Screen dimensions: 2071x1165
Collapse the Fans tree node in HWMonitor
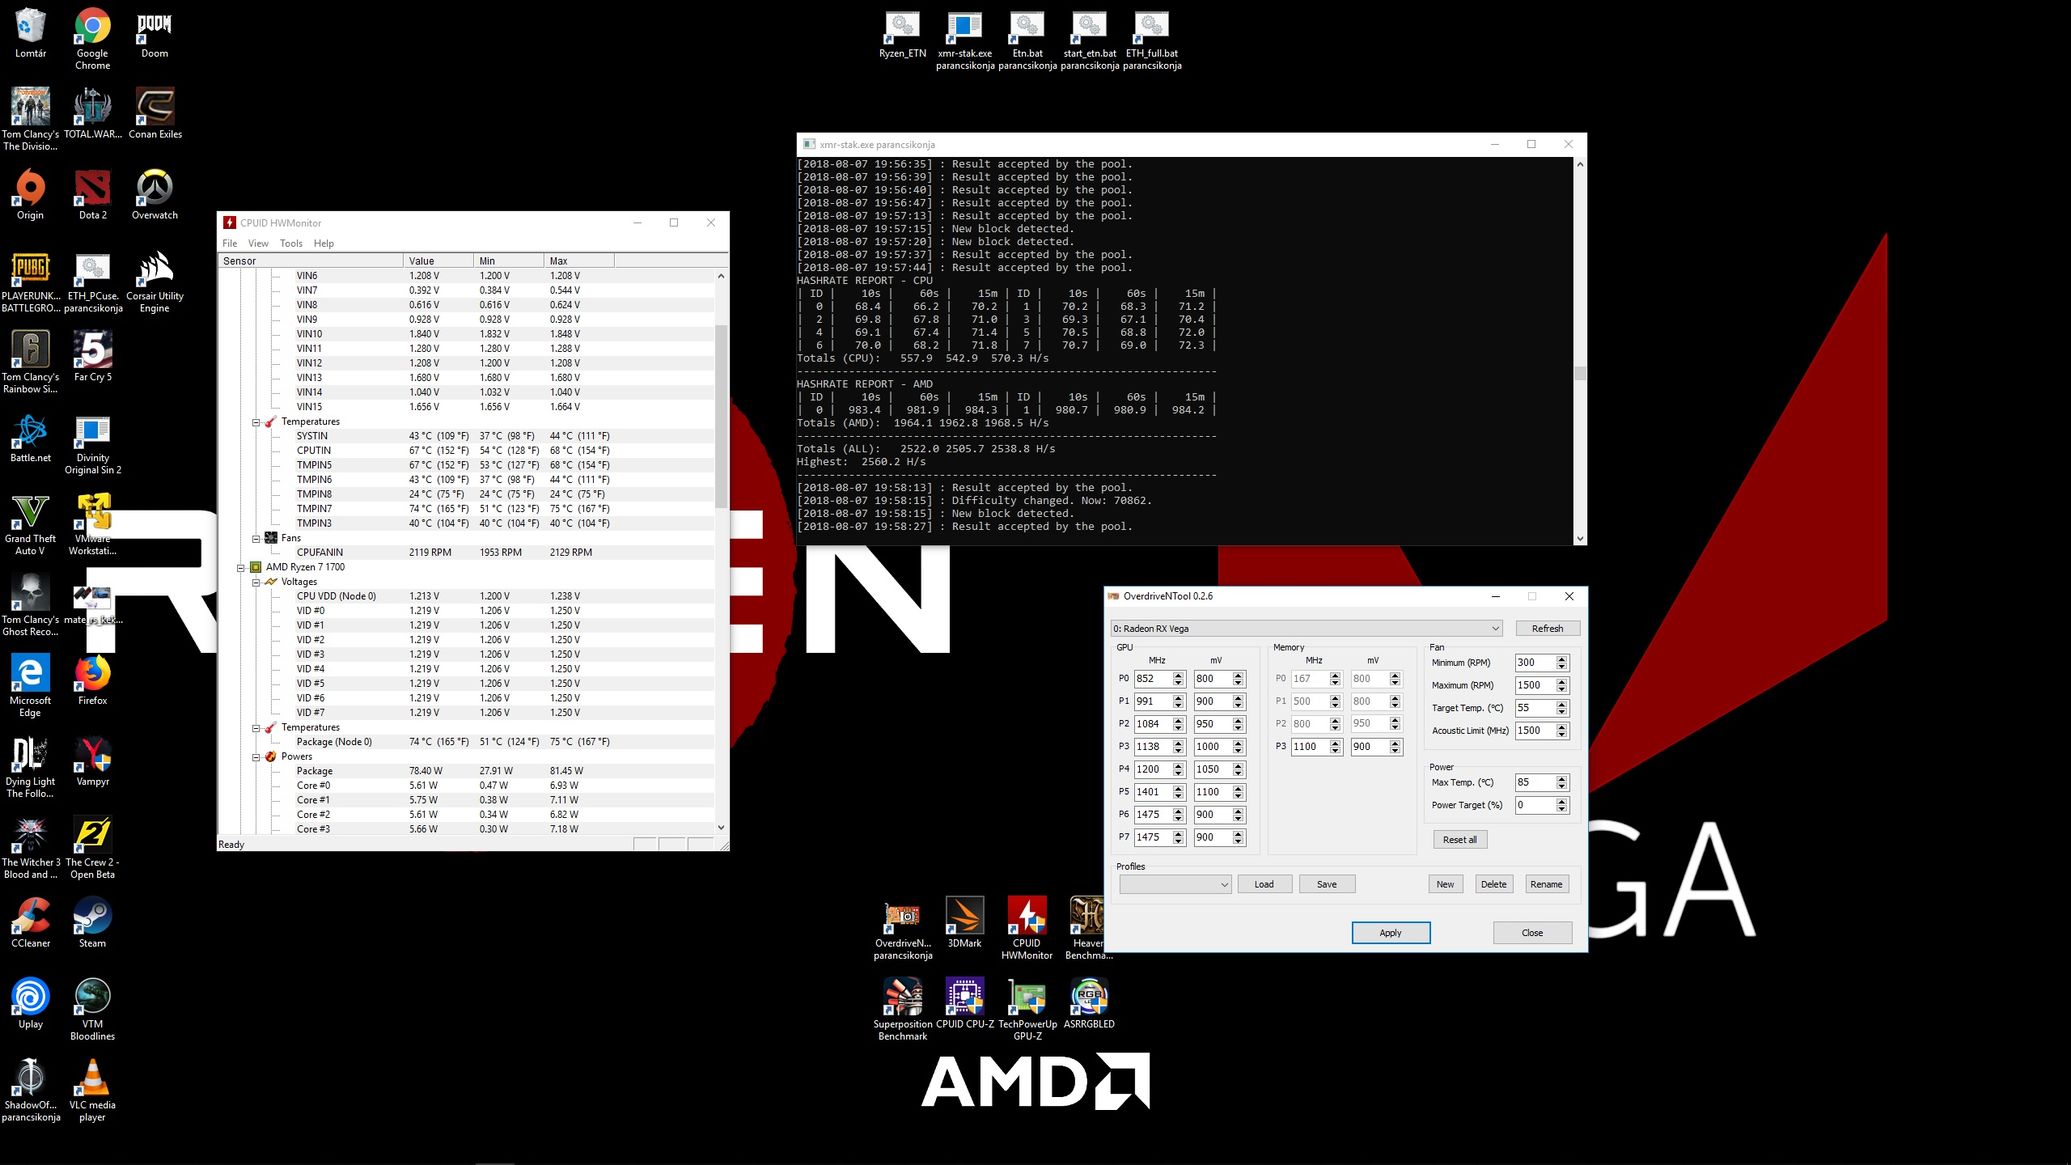(x=256, y=538)
